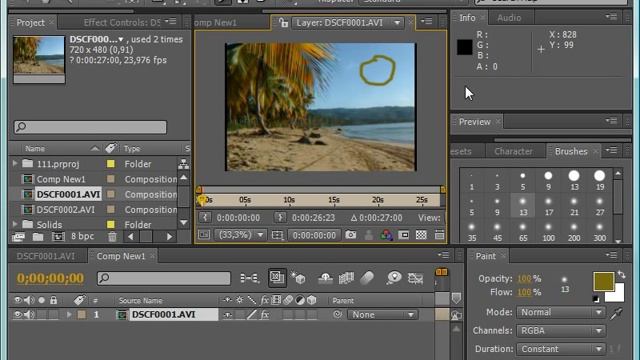640x360 pixels.
Task: Create a new folder in Project panel
Action: point(38,236)
